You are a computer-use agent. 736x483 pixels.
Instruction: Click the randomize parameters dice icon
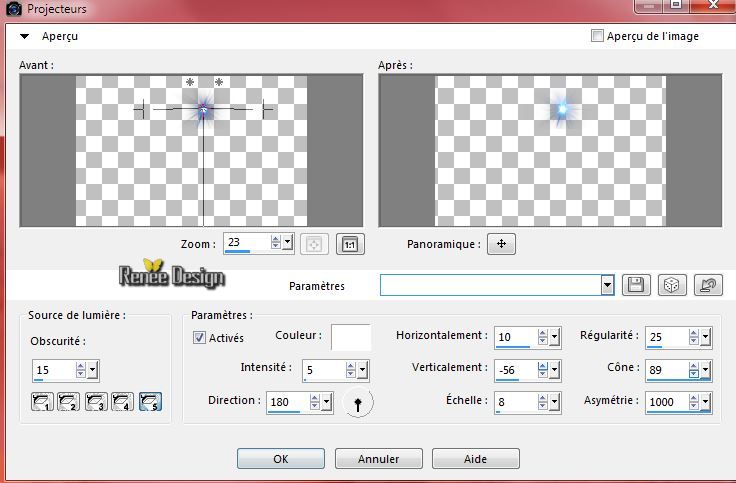click(672, 285)
